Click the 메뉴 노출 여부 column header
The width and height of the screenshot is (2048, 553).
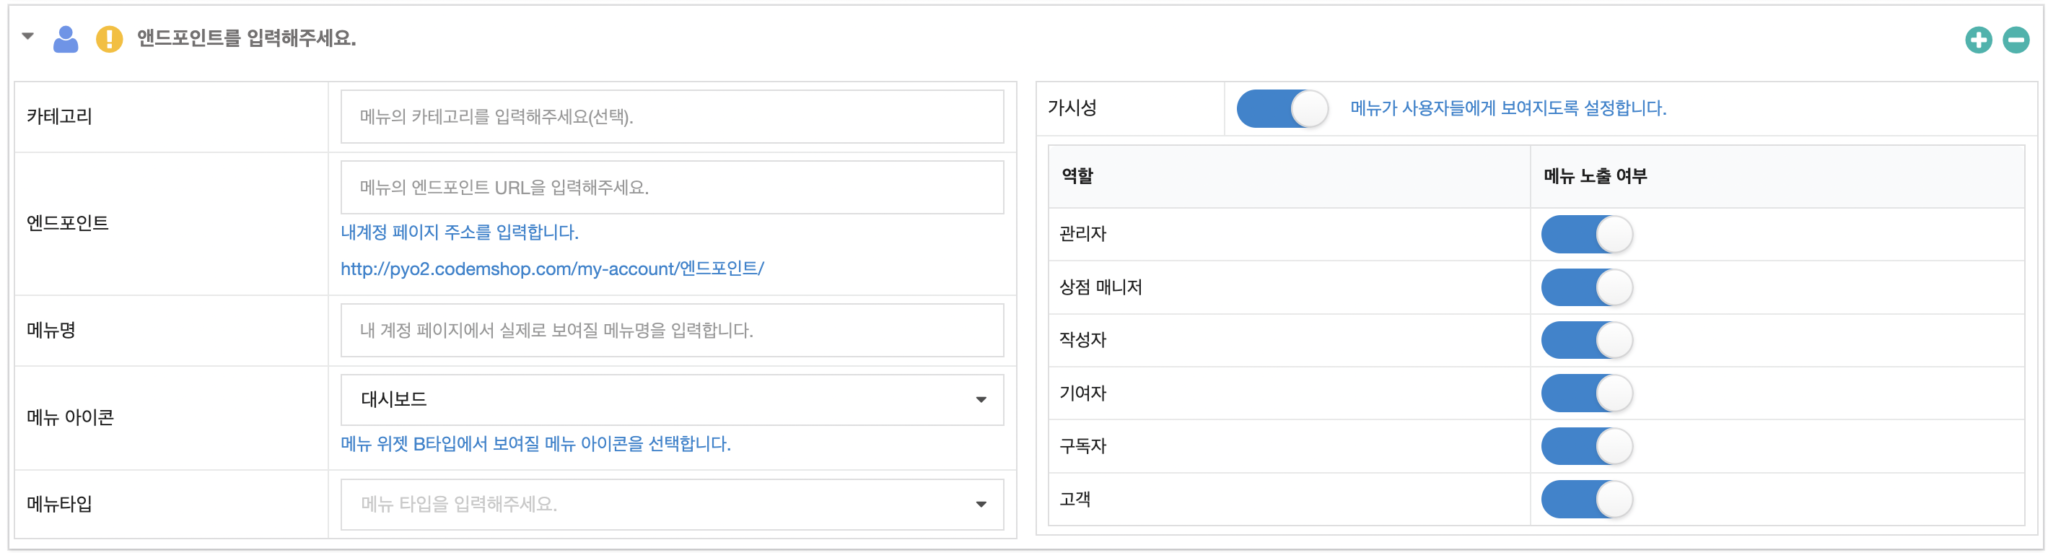[x=1595, y=176]
